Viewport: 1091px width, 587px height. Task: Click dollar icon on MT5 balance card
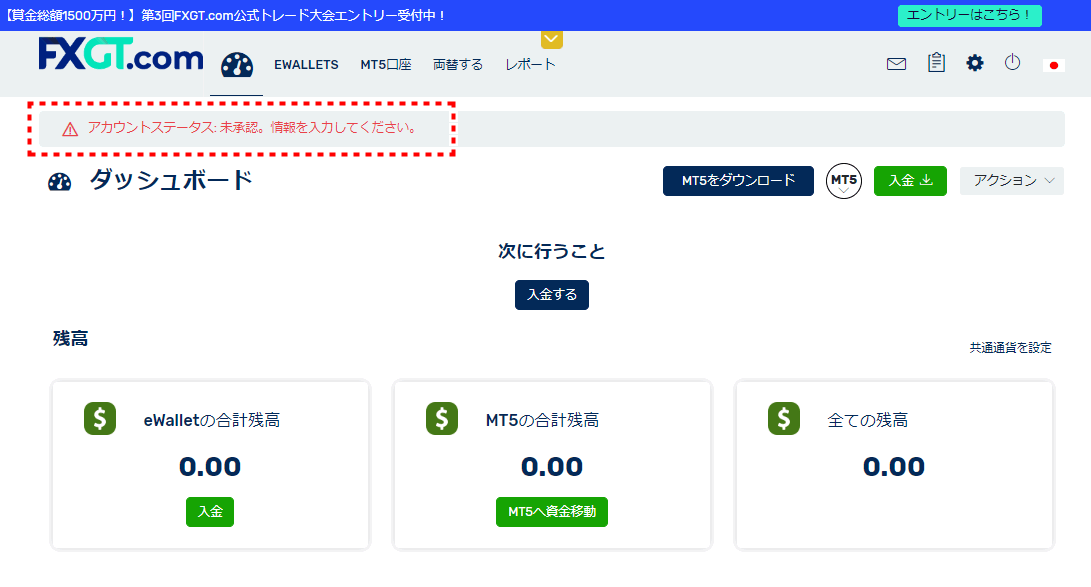[x=442, y=419]
